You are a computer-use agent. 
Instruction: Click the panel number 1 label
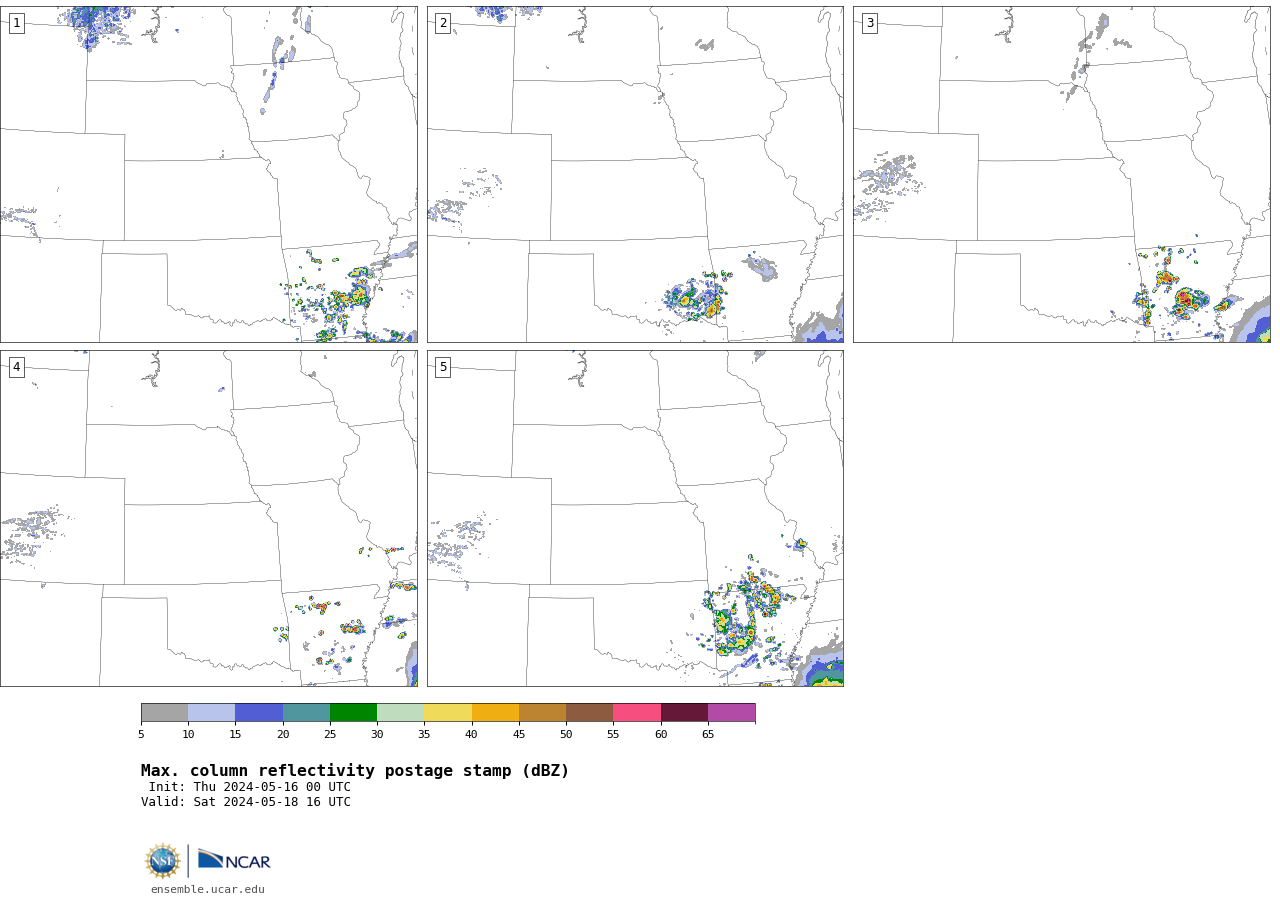(x=16, y=23)
